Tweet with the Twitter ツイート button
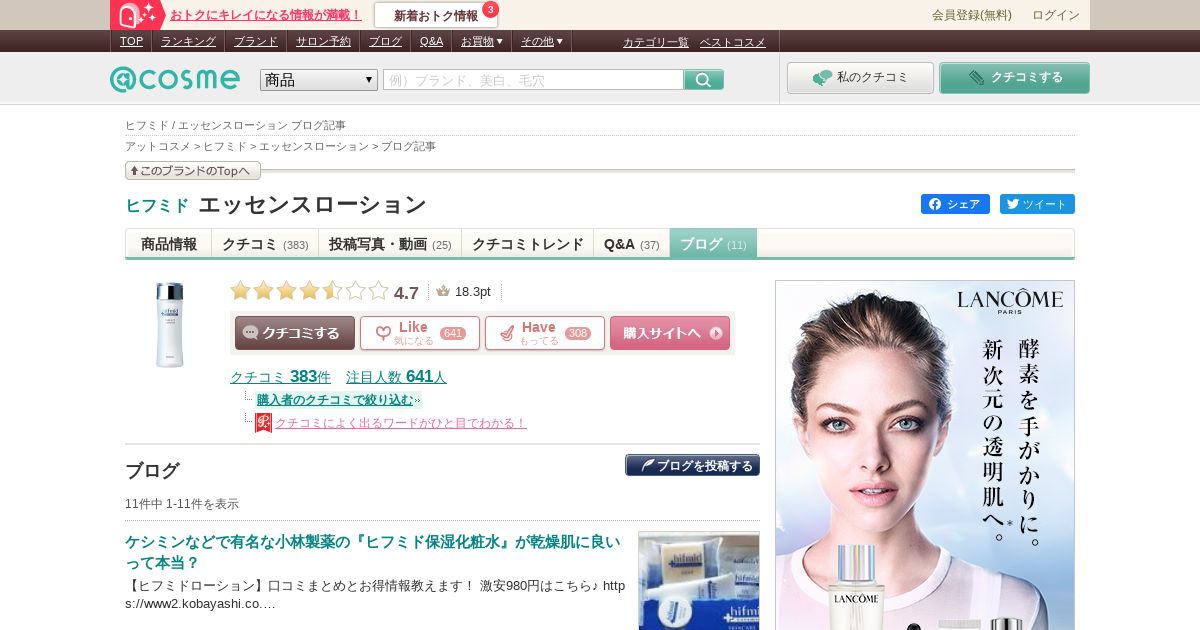1200x630 pixels. coord(1037,204)
